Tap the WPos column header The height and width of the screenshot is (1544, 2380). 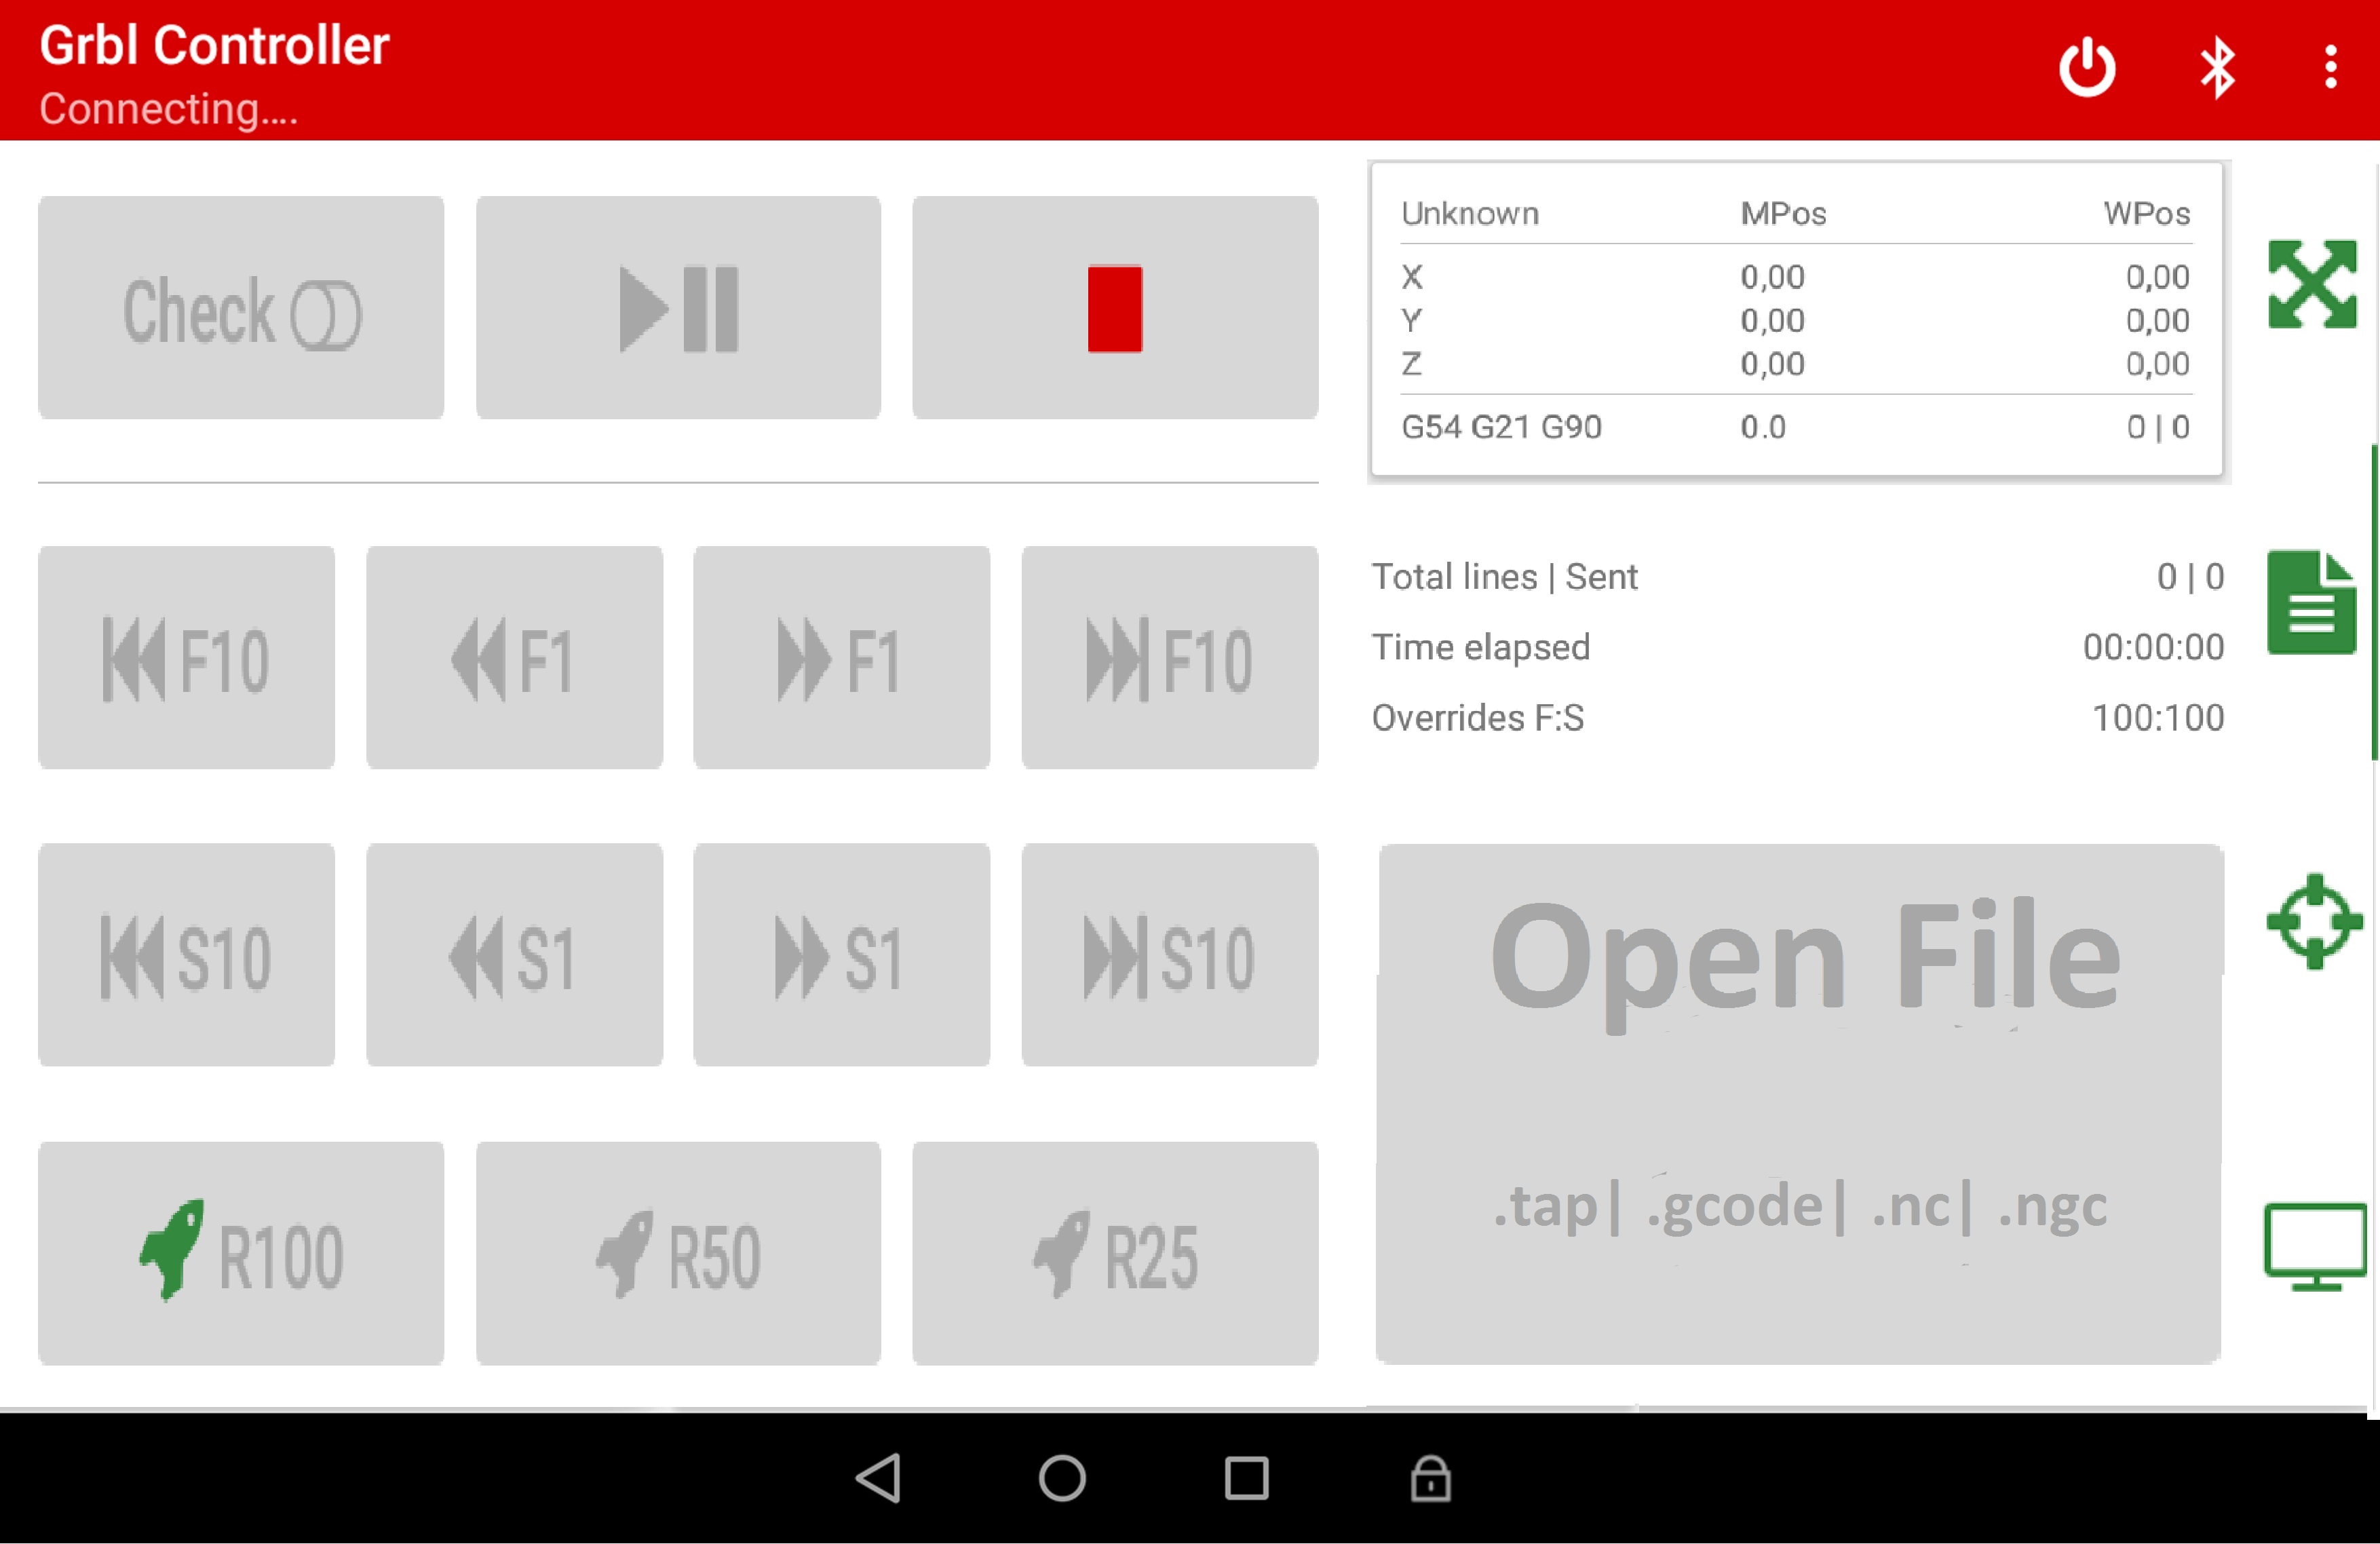[2147, 213]
